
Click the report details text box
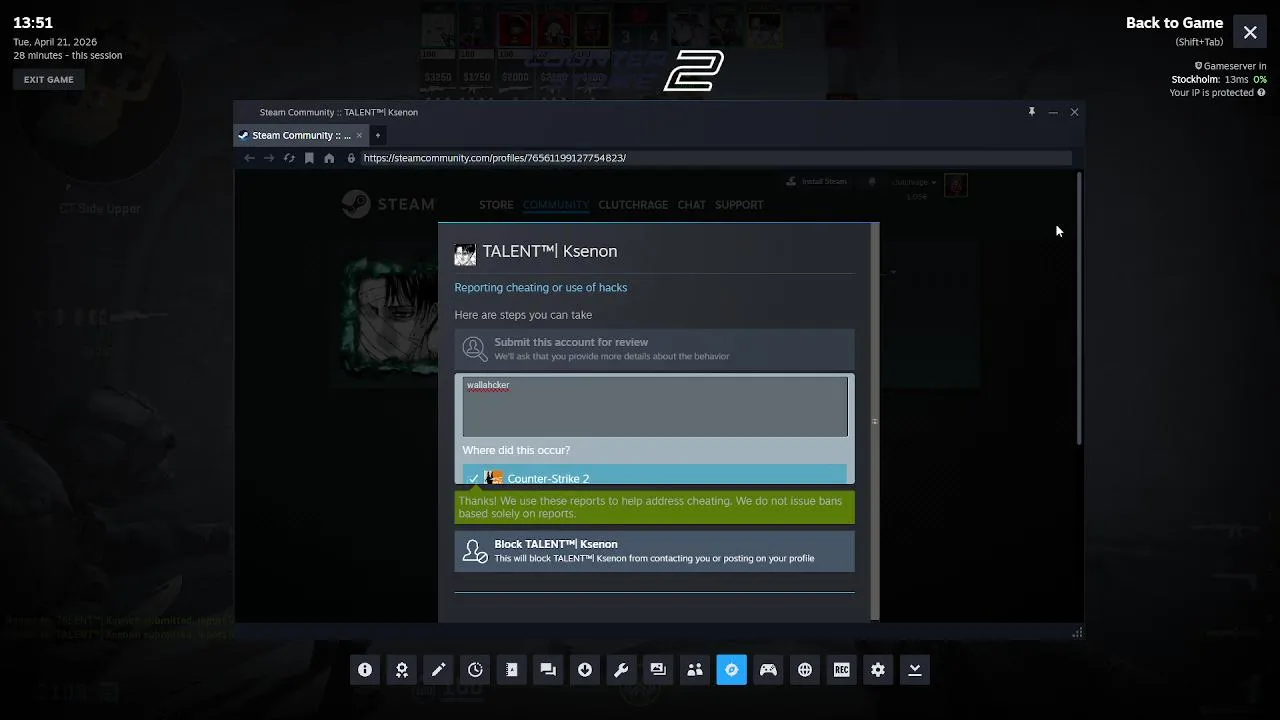(655, 406)
